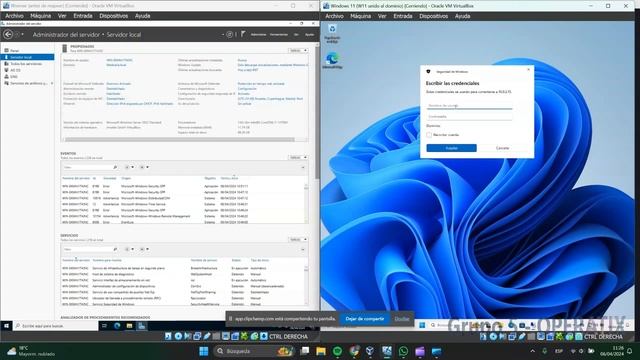The width and height of the screenshot is (640, 360).
Task: Open the host weather widget
Action: click(31, 351)
